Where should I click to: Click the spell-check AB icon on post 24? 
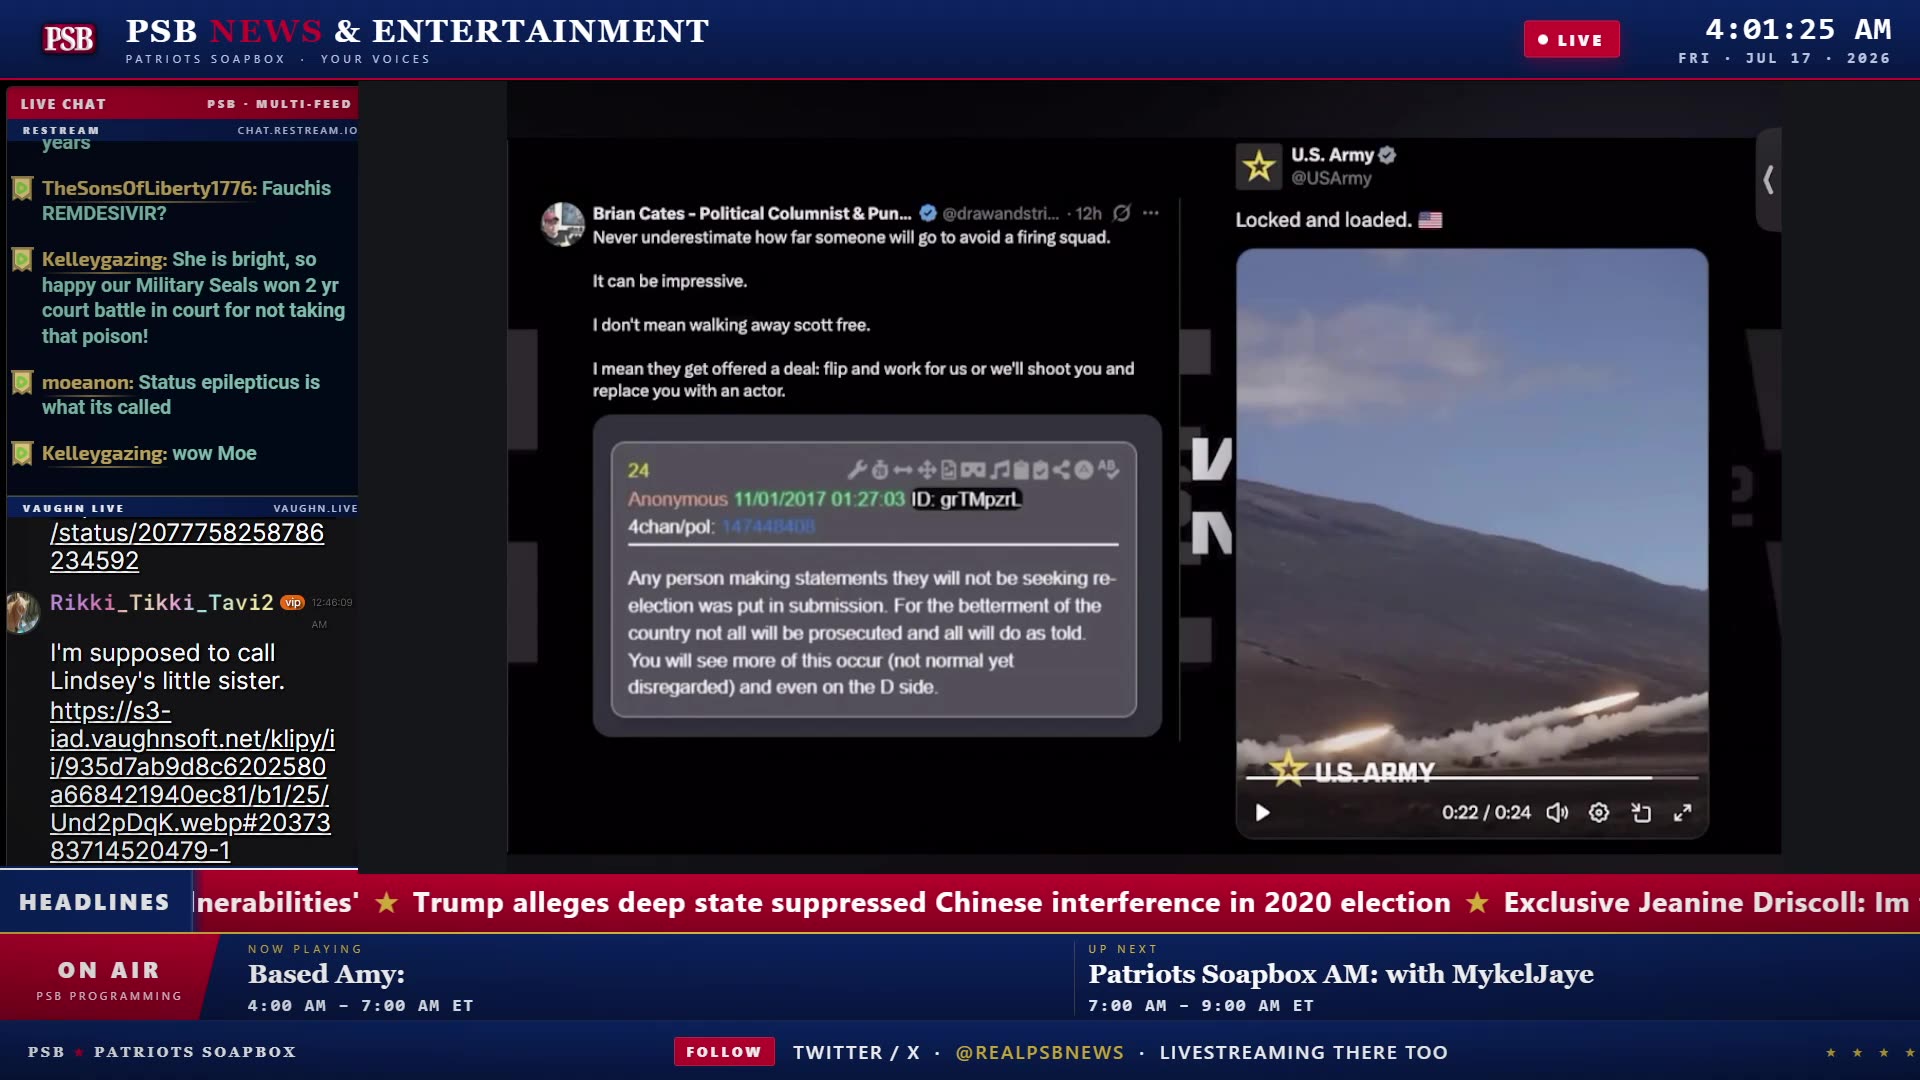(1108, 469)
